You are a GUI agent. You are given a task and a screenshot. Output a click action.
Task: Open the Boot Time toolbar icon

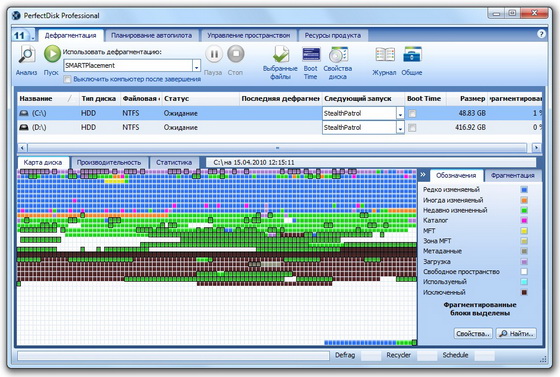pyautogui.click(x=311, y=54)
